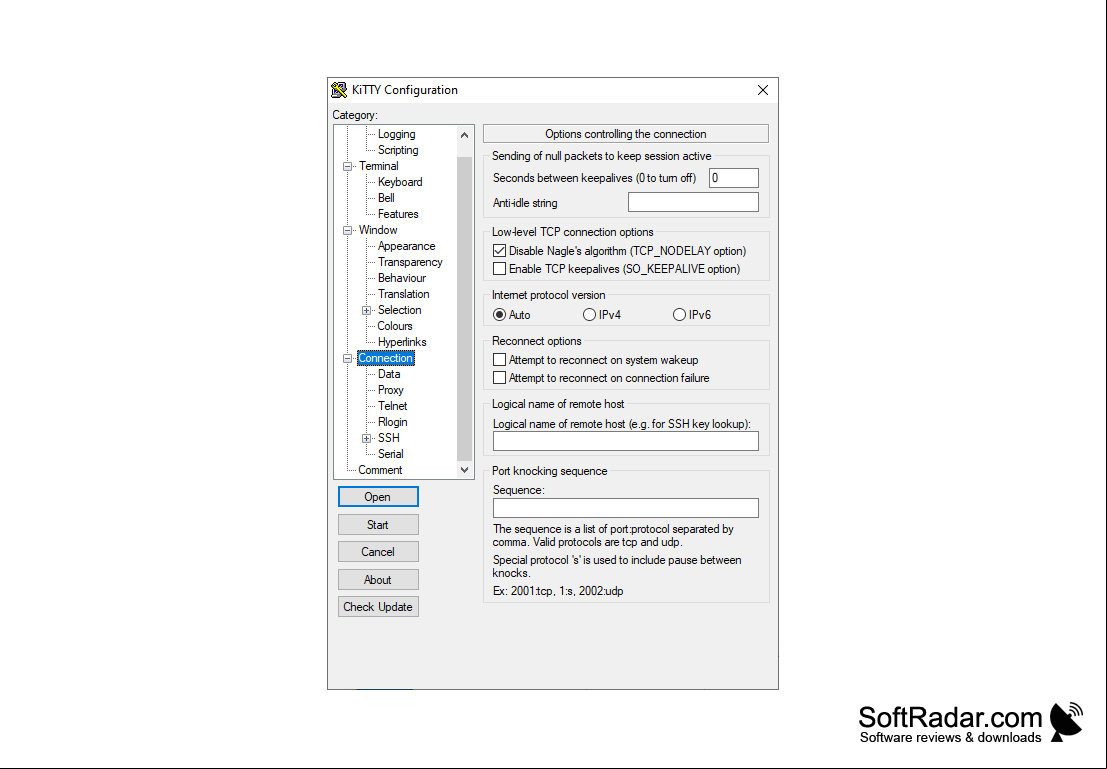This screenshot has width=1107, height=769.
Task: Select the SSH category
Action: [x=388, y=438]
